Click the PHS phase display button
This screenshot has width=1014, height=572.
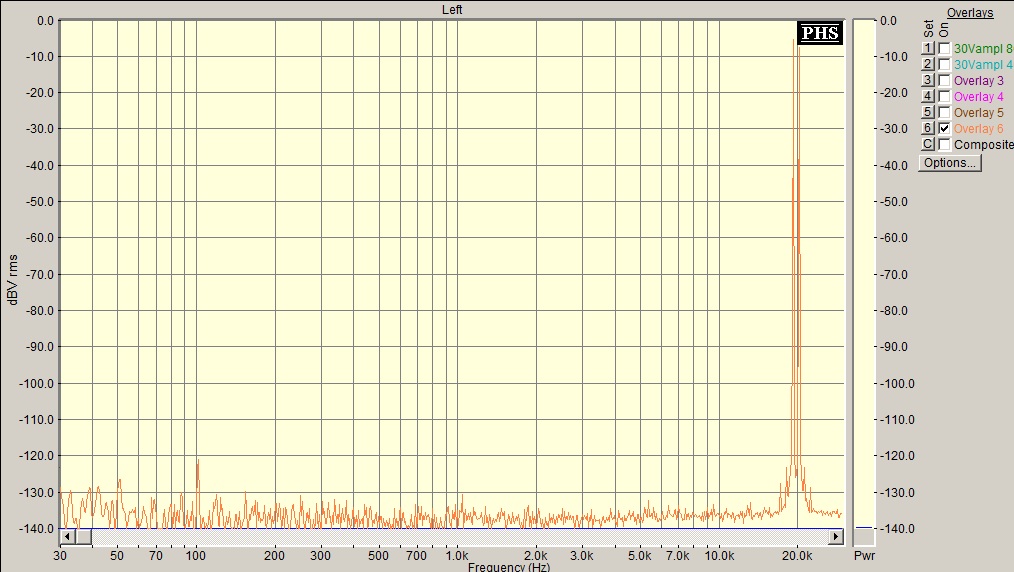(820, 33)
